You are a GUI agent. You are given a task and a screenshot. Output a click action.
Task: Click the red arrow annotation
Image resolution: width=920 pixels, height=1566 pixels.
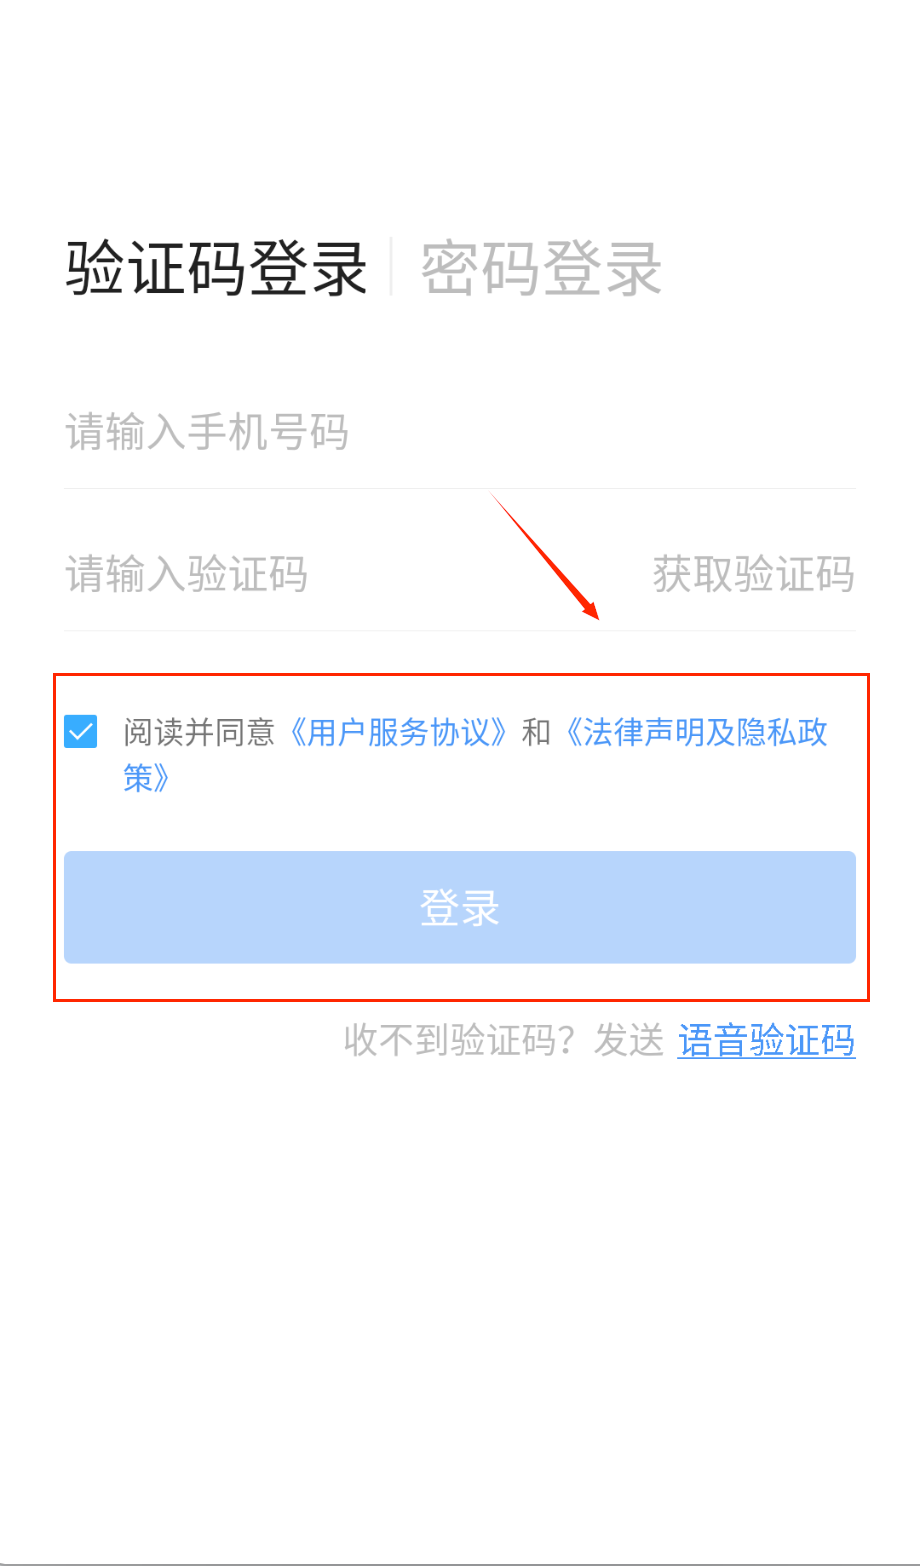(544, 556)
